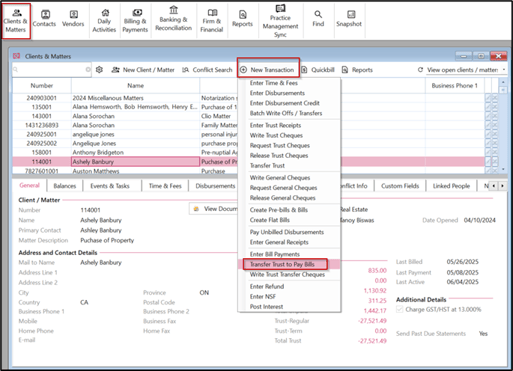Click the View Documents button
Viewport: 513px width, 371px height.
(214, 209)
